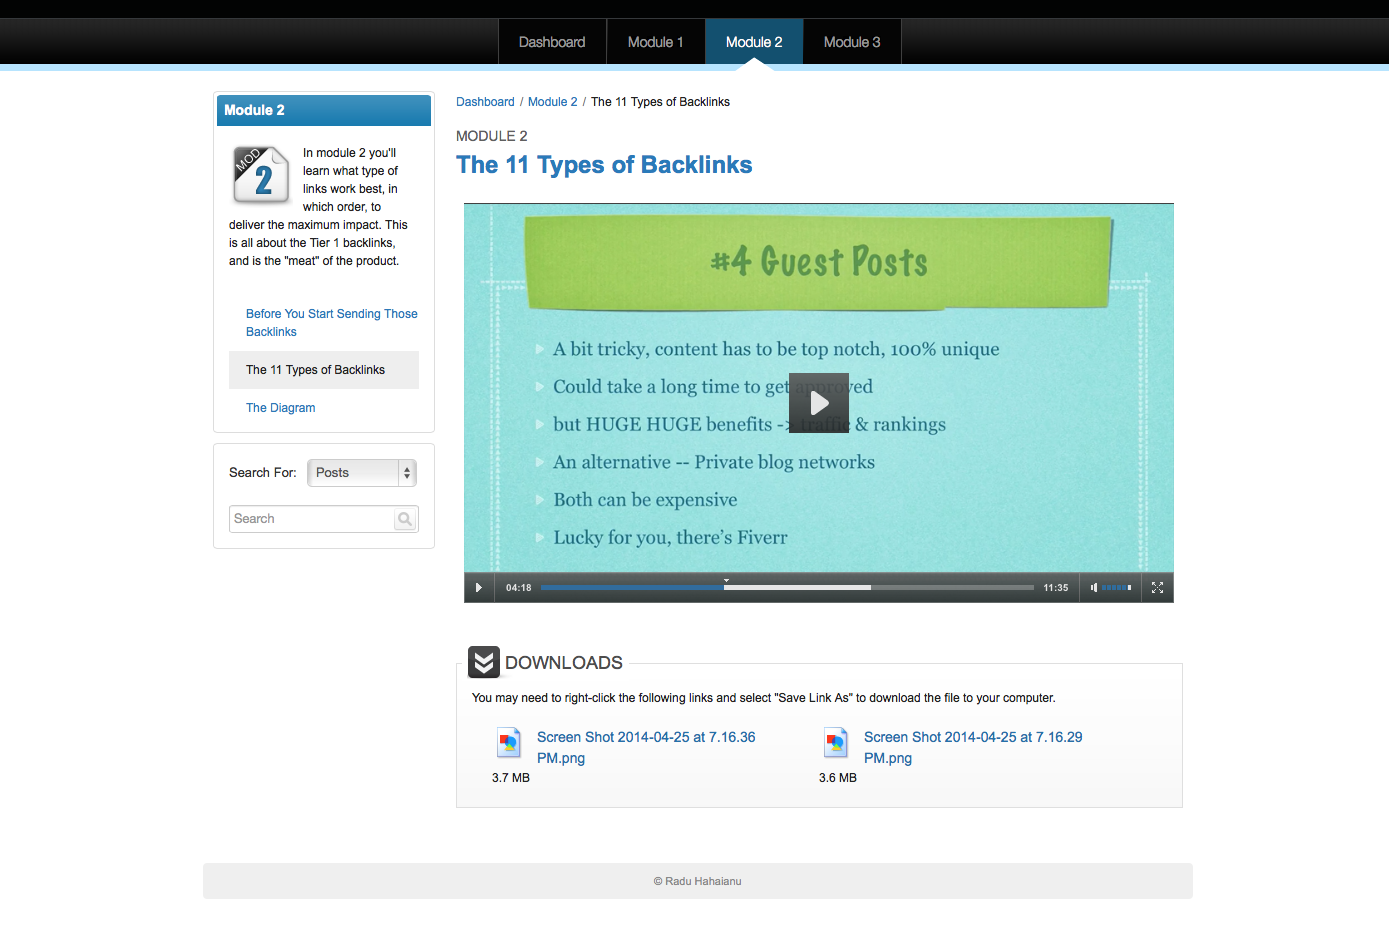Open the Dashboard tab in top navigation

(x=552, y=42)
